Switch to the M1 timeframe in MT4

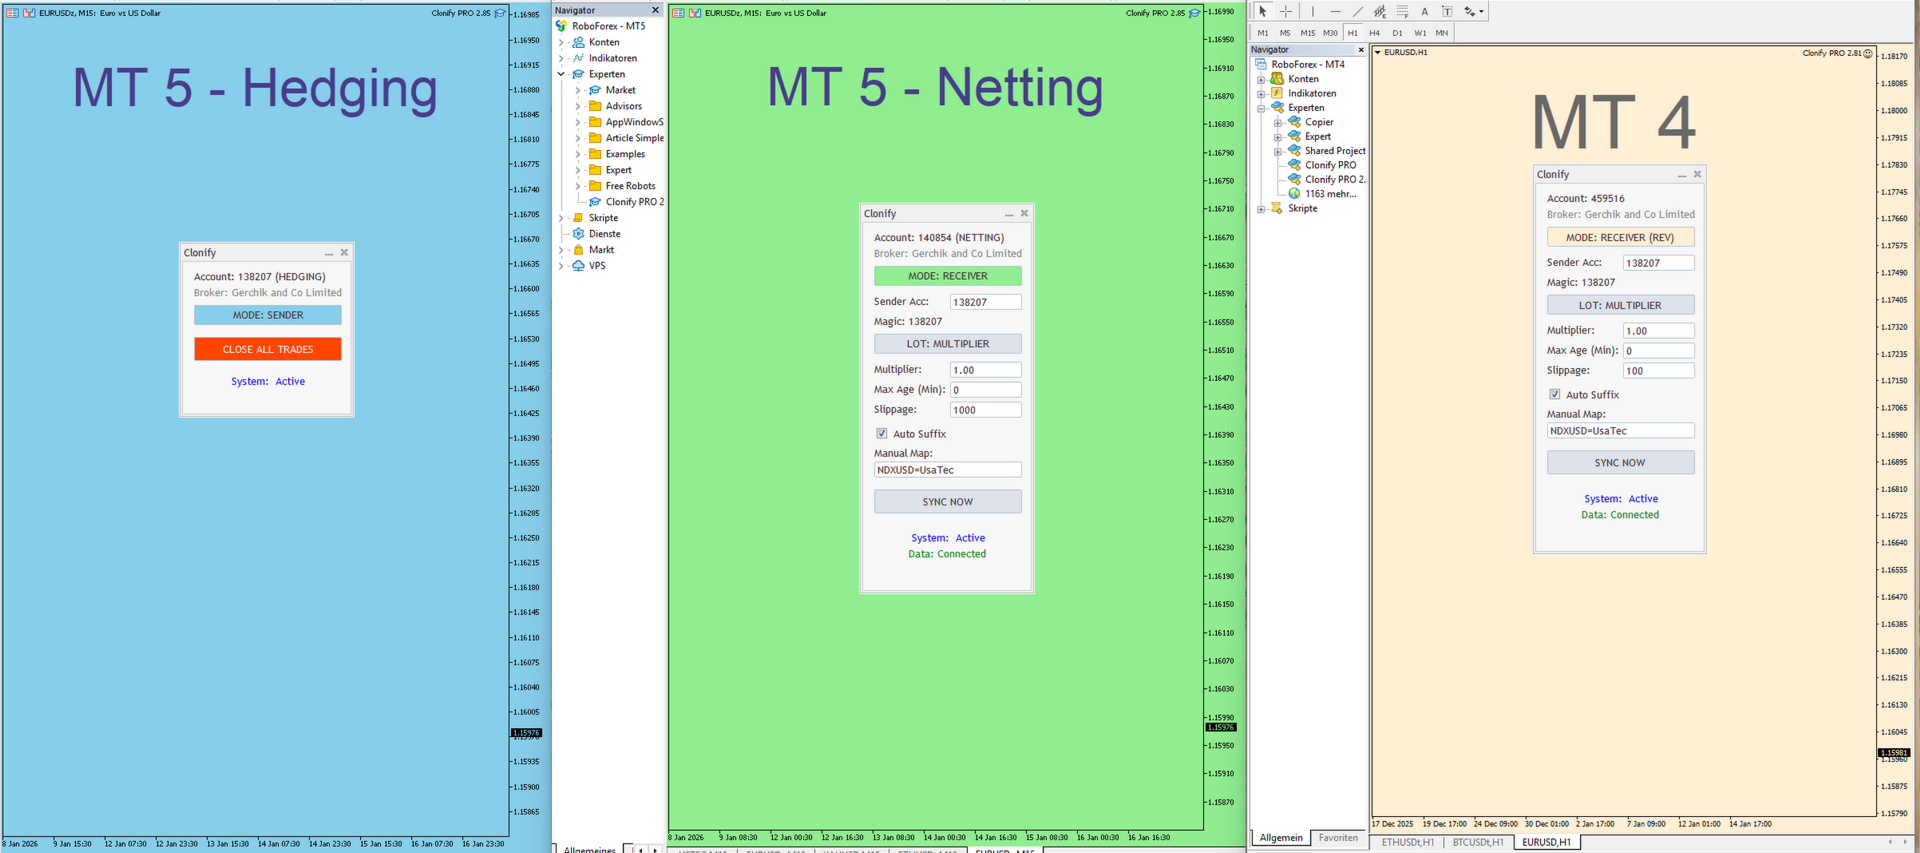(1263, 33)
